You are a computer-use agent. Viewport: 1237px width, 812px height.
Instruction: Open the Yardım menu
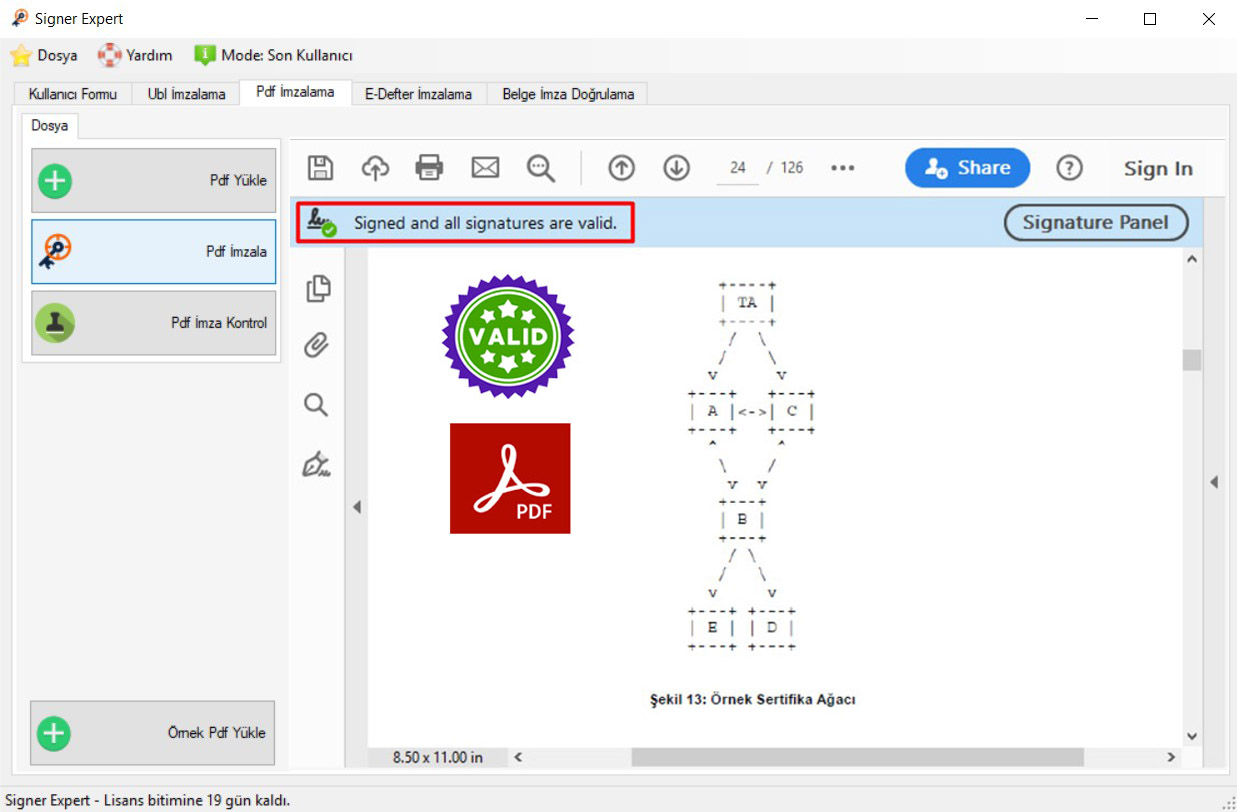click(136, 55)
